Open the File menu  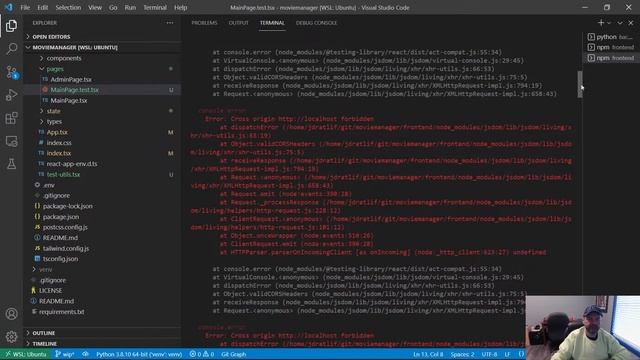pyautogui.click(x=25, y=7)
